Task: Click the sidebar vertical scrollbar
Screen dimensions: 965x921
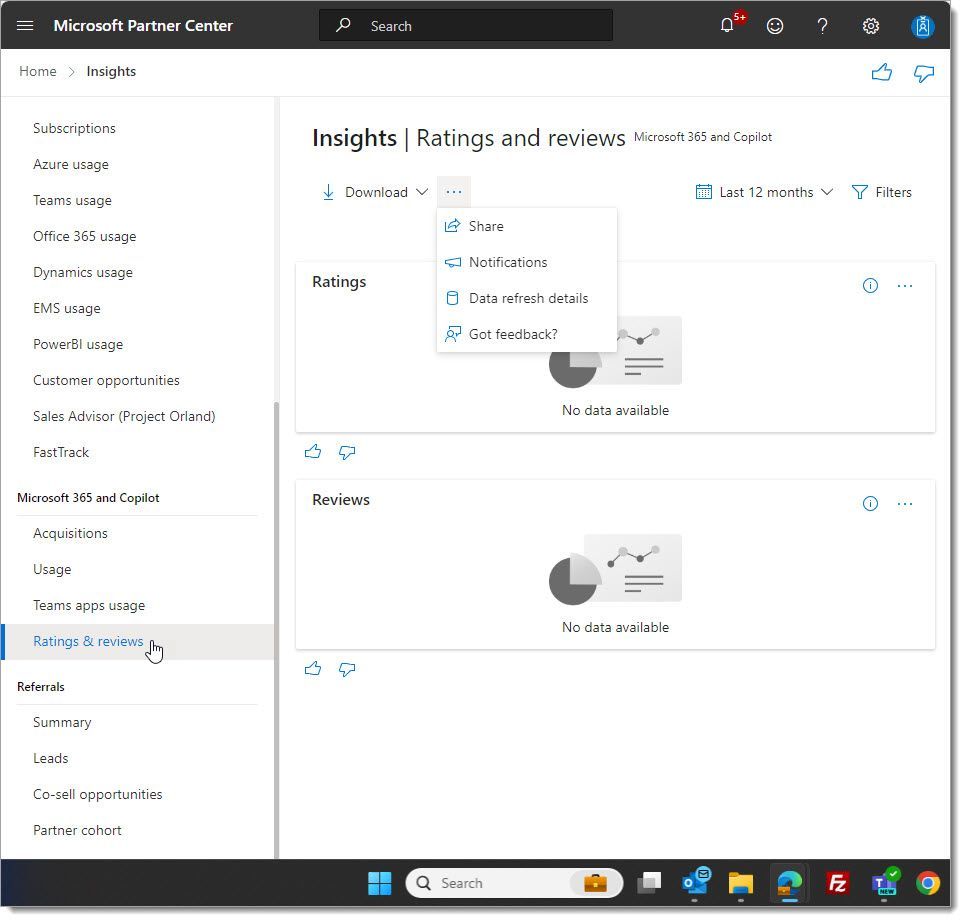Action: [276, 628]
